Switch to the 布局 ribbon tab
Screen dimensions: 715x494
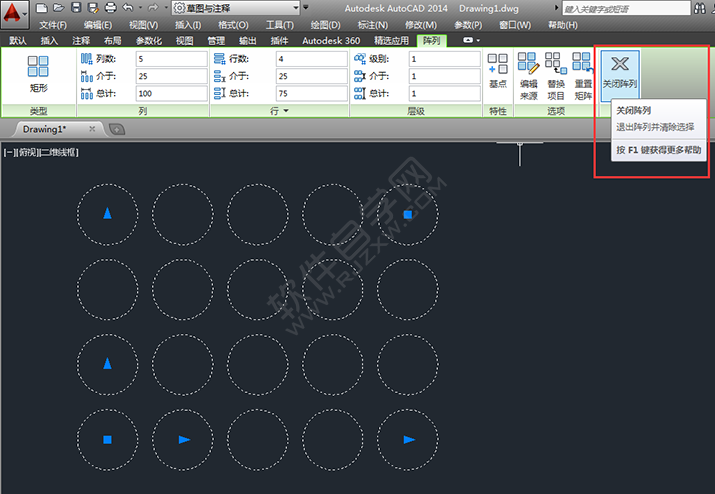tap(112, 41)
